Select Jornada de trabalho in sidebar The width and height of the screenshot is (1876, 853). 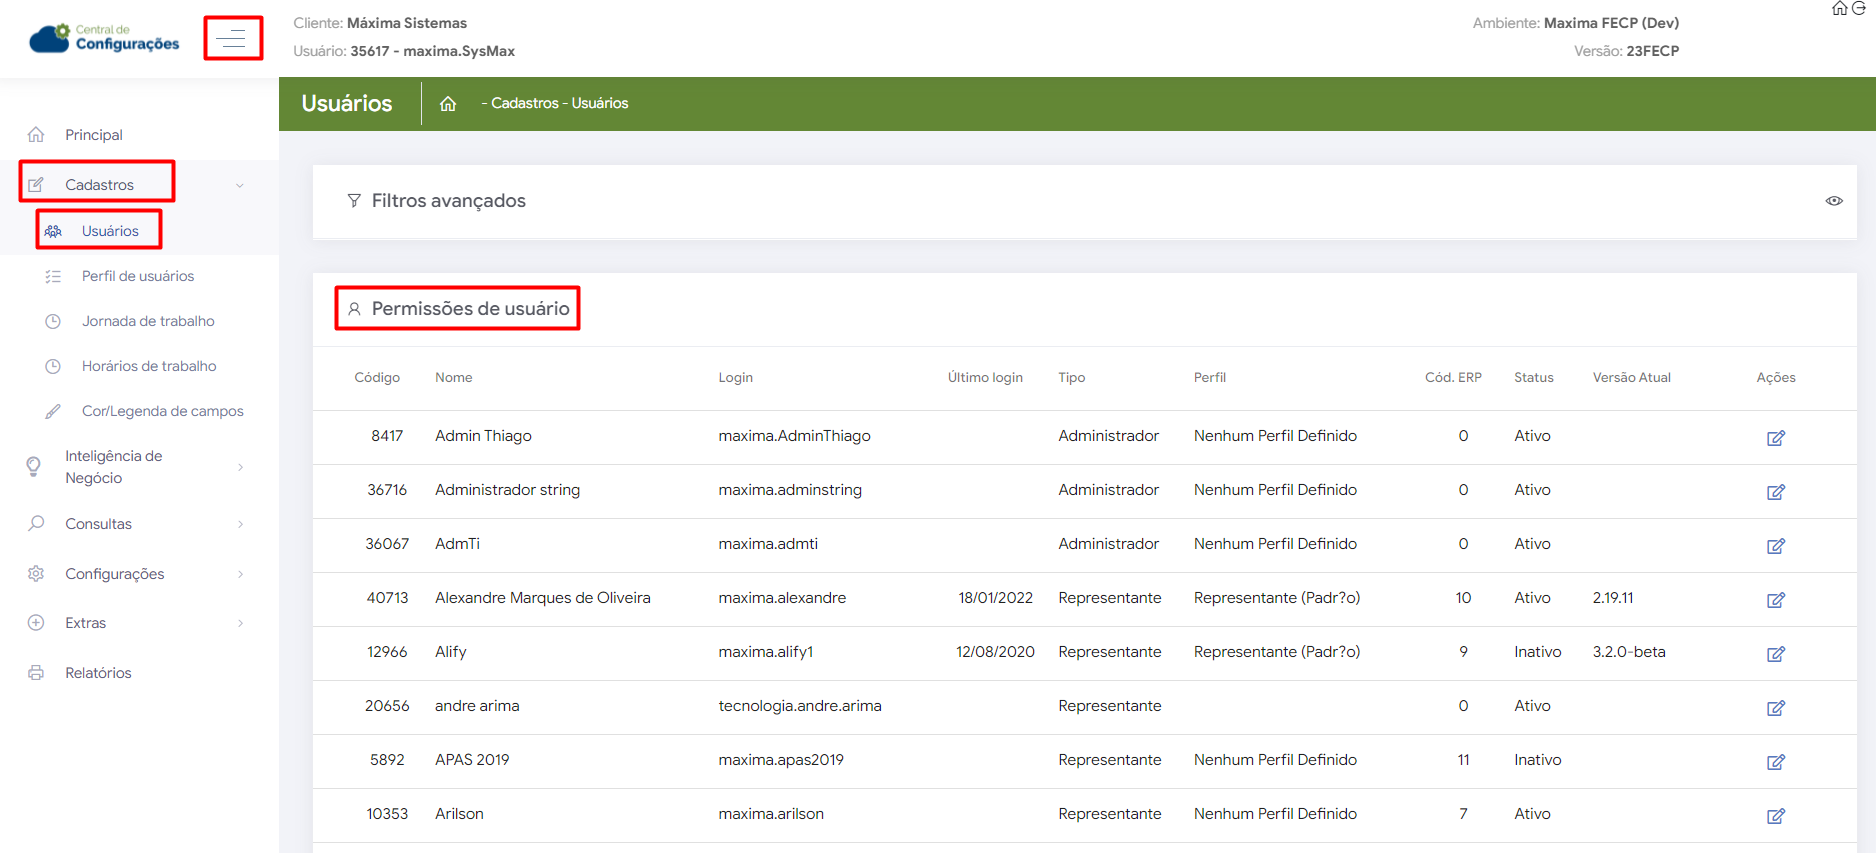click(148, 321)
